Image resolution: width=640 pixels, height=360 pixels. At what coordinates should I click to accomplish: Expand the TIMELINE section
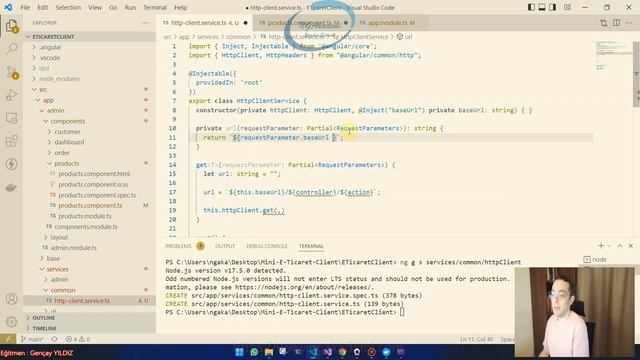[x=89, y=328]
